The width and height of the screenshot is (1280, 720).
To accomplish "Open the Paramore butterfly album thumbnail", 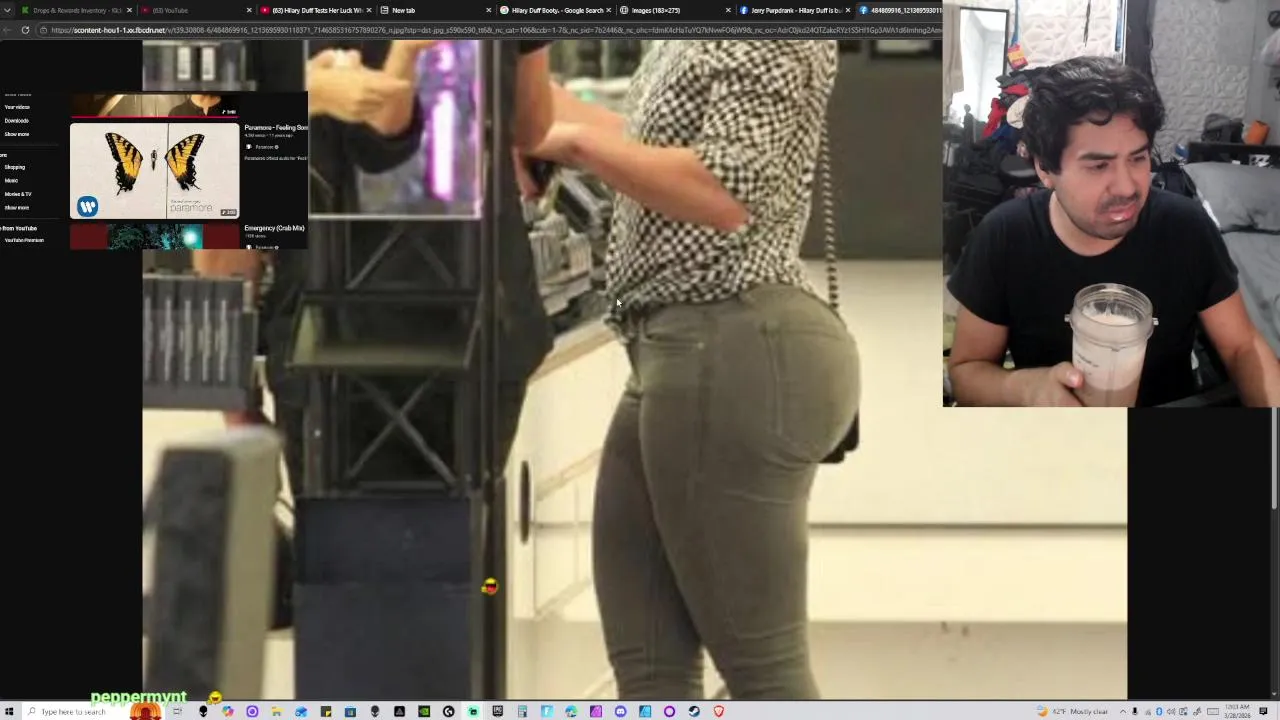I will [155, 170].
